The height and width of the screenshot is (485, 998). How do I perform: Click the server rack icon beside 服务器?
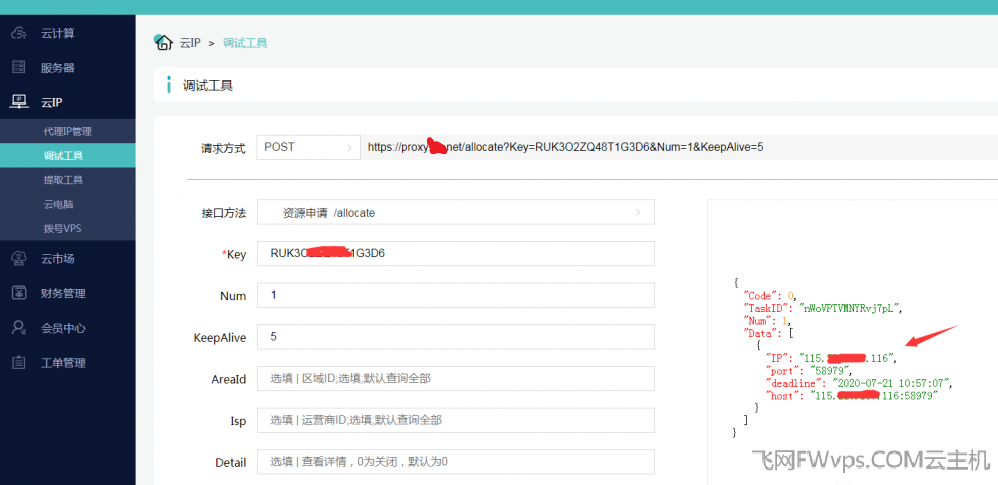[x=19, y=67]
